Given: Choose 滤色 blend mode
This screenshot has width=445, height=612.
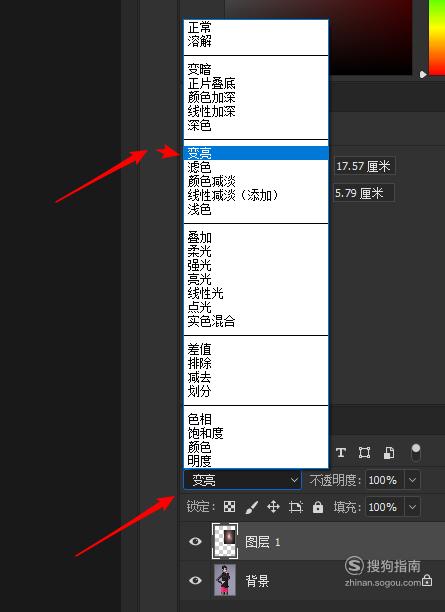Looking at the screenshot, I should (x=256, y=167).
